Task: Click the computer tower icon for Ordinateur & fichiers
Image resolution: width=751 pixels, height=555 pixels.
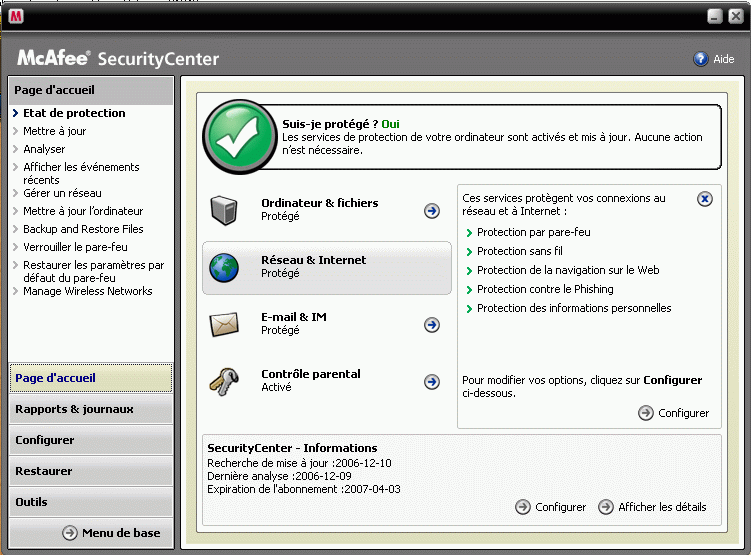Action: pyautogui.click(x=224, y=210)
